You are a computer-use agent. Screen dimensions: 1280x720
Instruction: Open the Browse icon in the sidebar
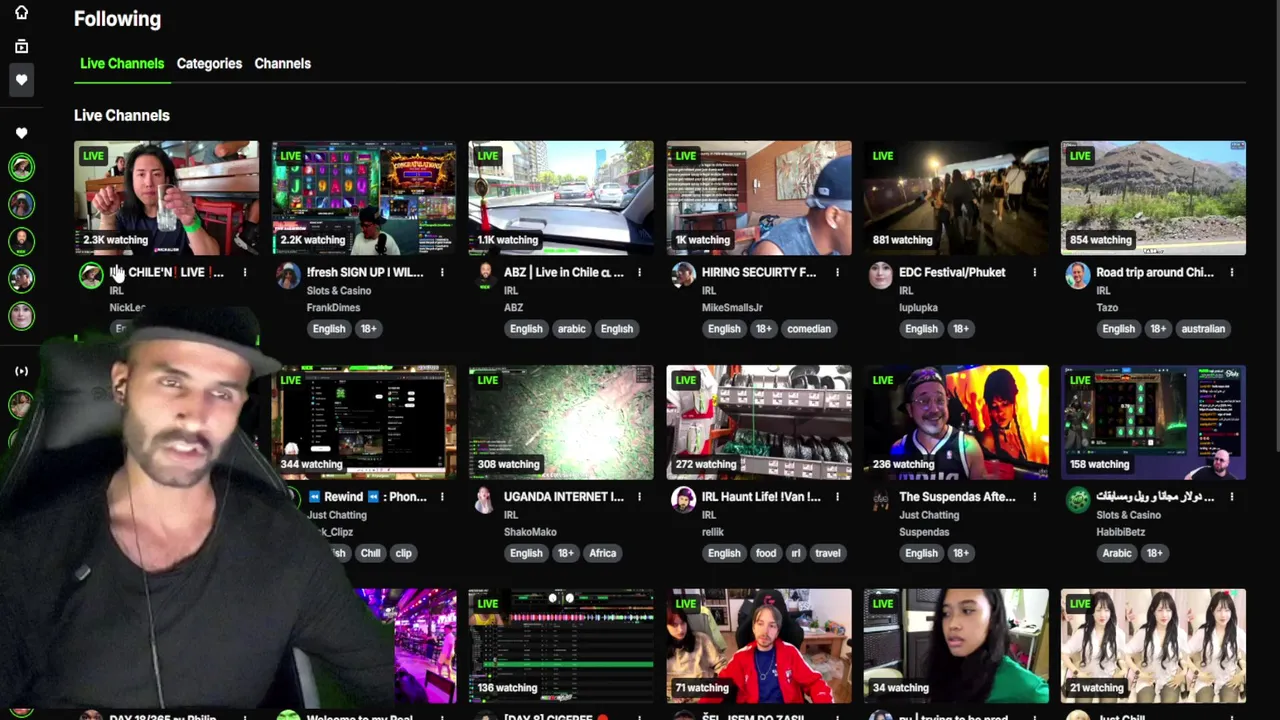click(21, 46)
